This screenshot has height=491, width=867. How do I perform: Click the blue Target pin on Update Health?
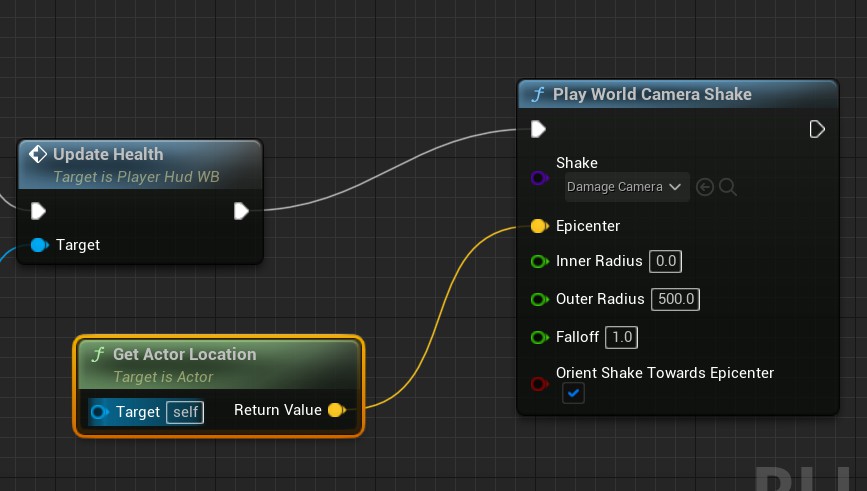39,245
